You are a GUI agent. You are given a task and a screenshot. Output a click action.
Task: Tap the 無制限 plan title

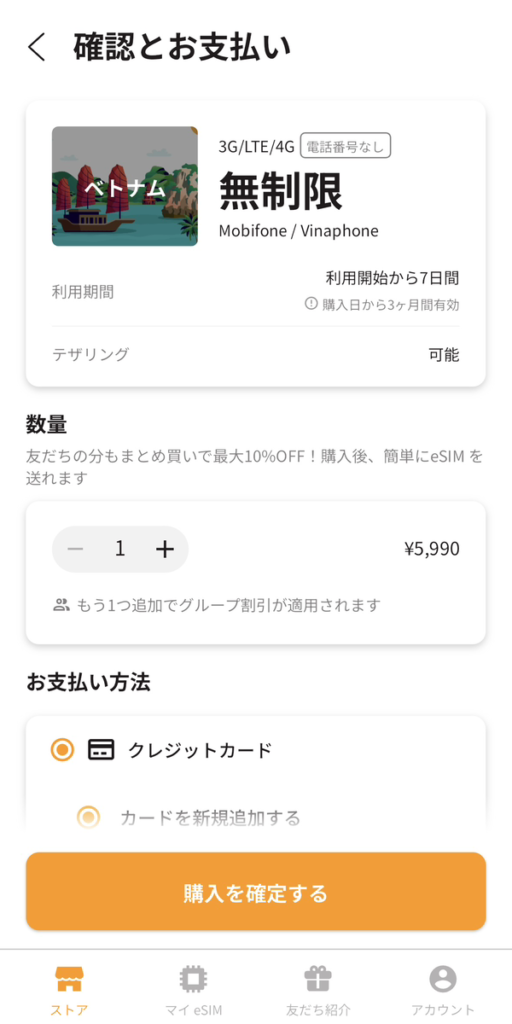point(280,191)
